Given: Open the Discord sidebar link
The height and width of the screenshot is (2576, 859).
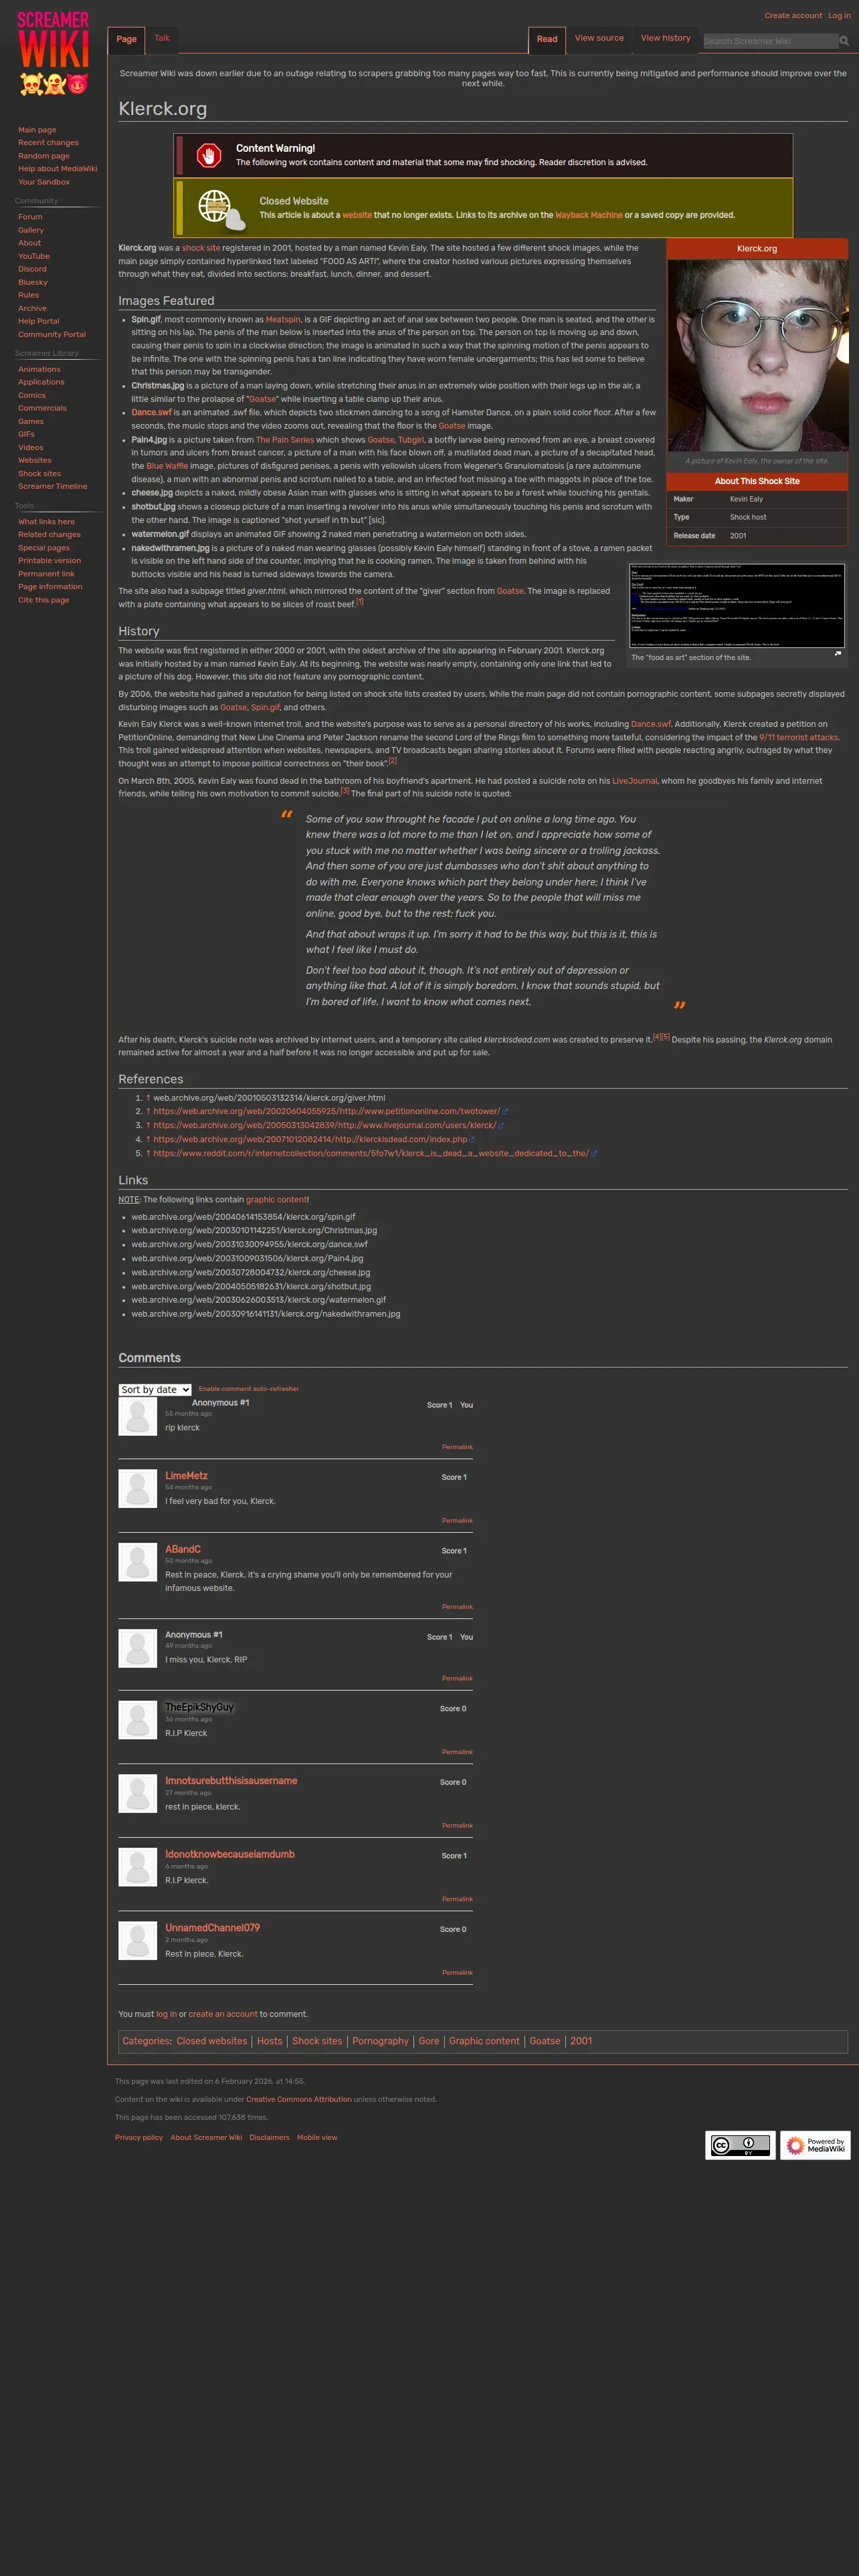Looking at the screenshot, I should pyautogui.click(x=32, y=269).
